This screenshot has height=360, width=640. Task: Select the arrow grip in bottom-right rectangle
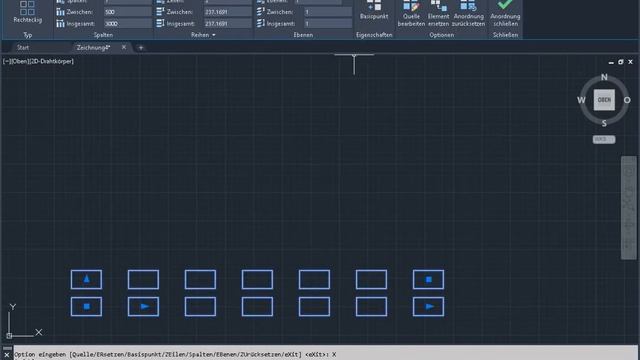point(429,306)
